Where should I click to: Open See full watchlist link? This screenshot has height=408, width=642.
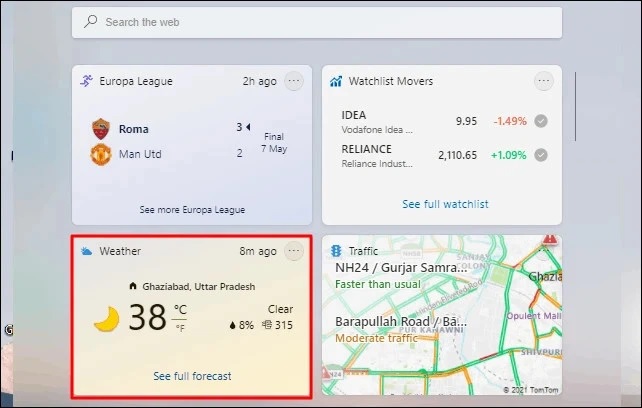coord(445,204)
